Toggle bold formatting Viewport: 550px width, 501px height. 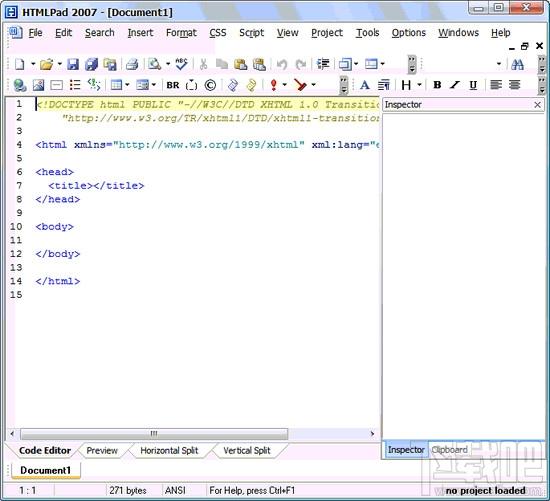437,85
